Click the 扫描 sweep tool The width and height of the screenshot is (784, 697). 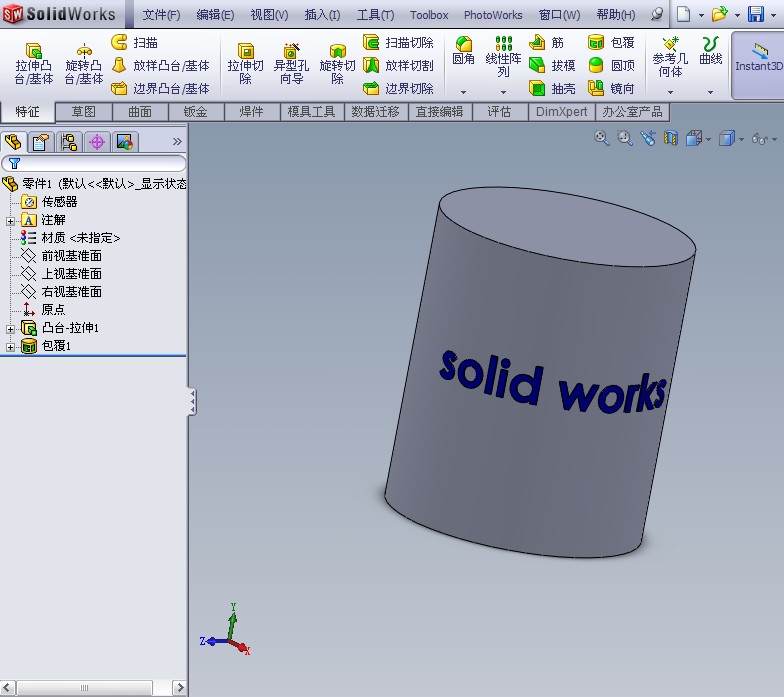pyautogui.click(x=134, y=42)
